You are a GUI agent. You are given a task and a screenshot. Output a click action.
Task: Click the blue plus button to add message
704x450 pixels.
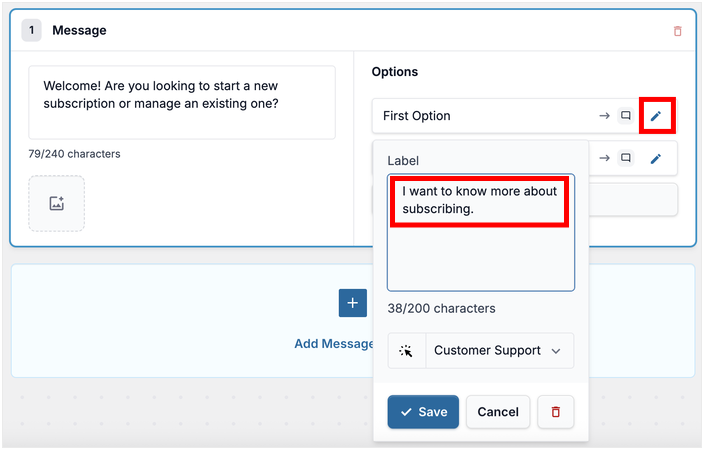pos(352,303)
